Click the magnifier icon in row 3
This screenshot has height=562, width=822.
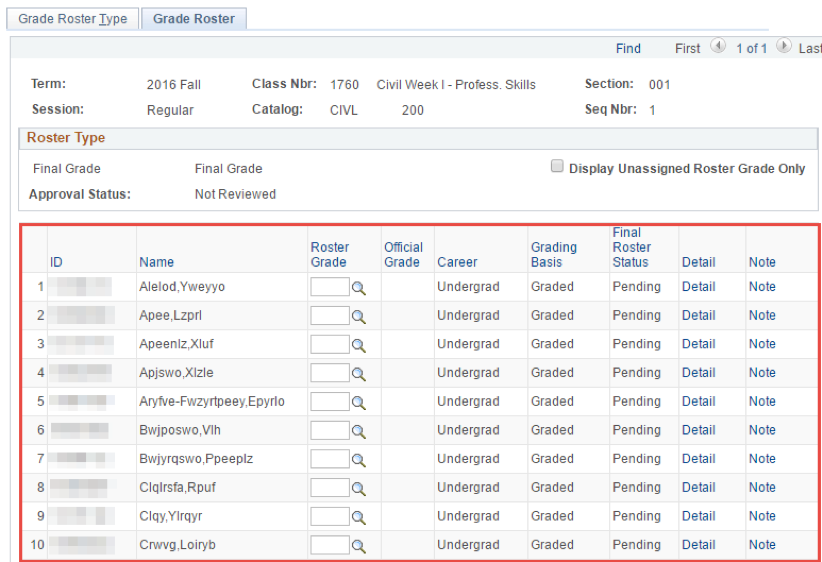click(359, 345)
